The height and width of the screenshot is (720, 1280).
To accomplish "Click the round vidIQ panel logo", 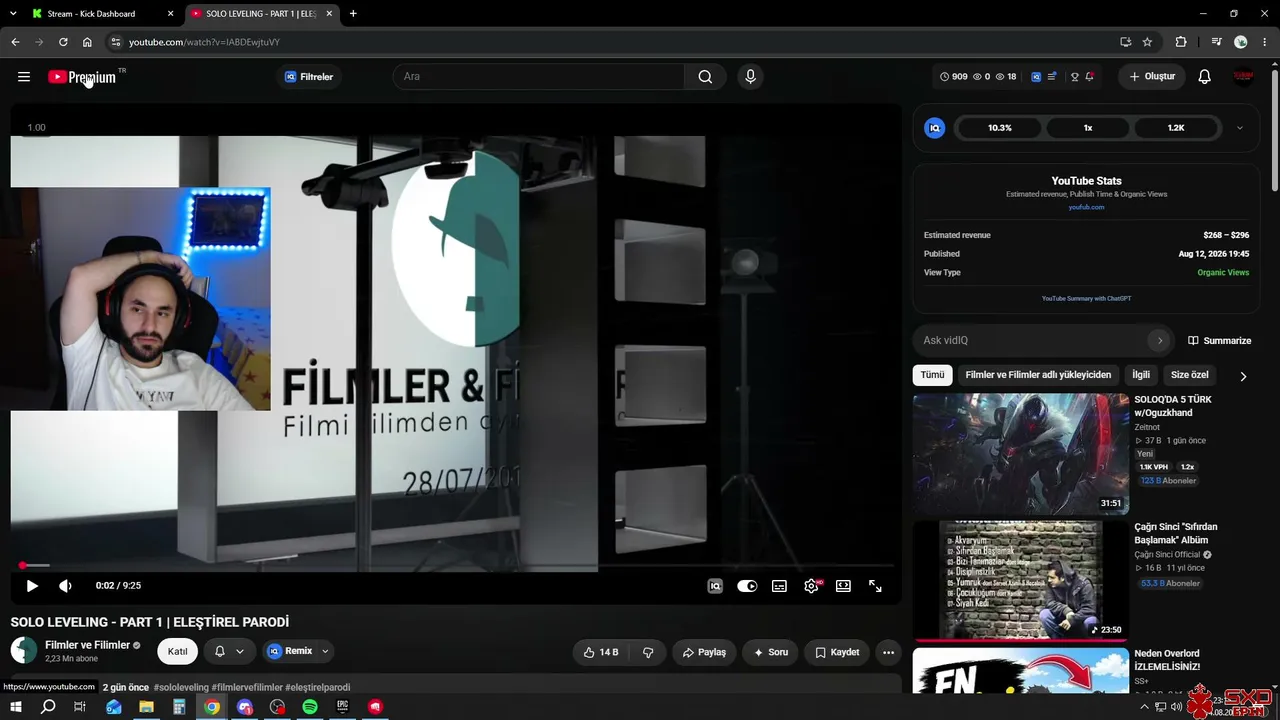I will point(935,128).
